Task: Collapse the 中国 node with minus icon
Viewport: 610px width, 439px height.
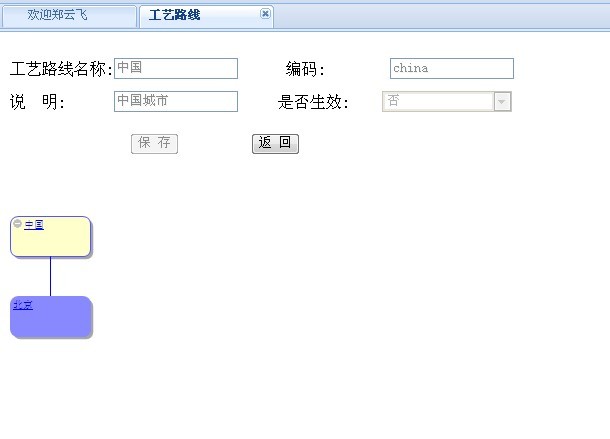Action: point(17,223)
